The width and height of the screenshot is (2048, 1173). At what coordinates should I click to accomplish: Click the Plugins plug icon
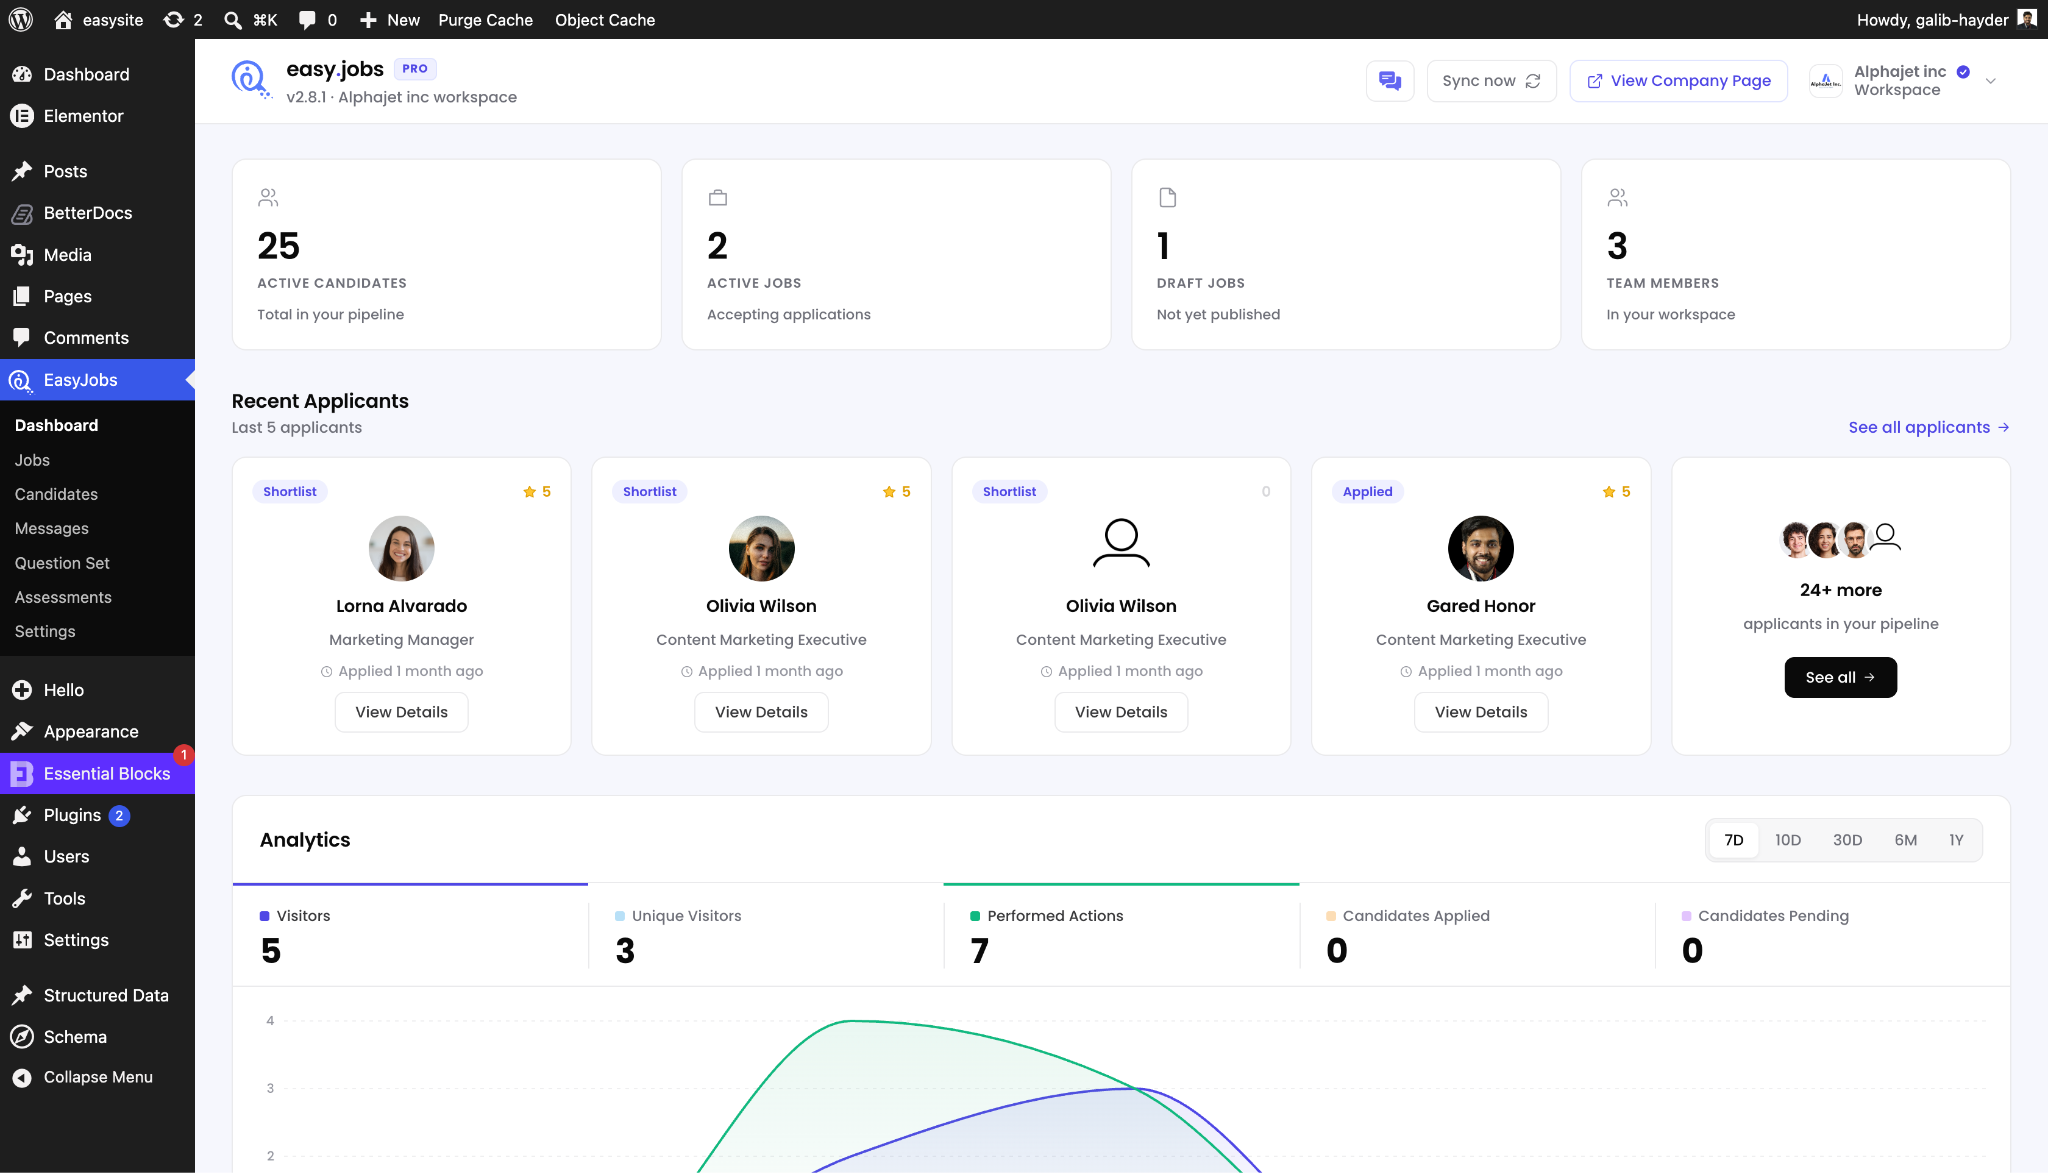22,815
